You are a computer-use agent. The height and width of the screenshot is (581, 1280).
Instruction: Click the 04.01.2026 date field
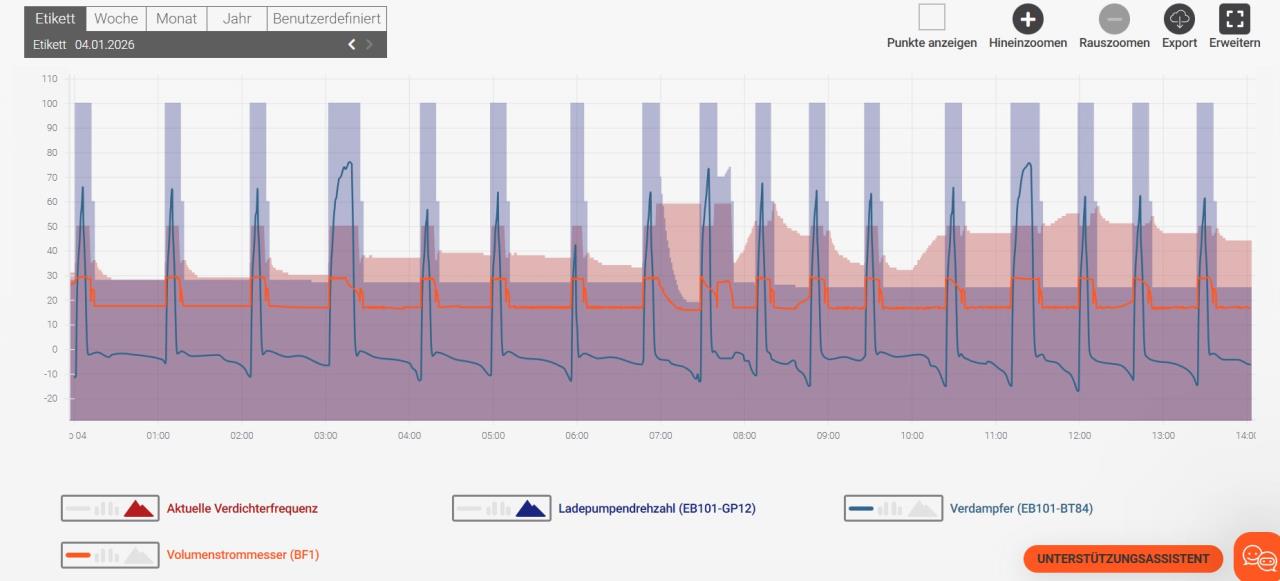coord(105,45)
